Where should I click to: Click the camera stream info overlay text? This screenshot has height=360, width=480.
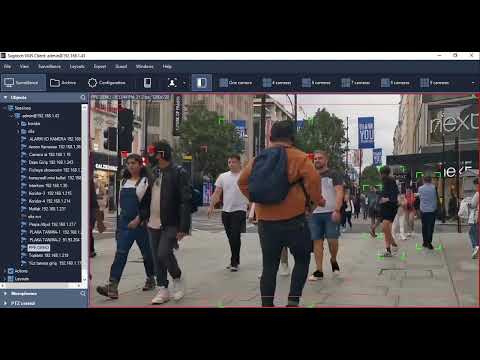pos(130,97)
